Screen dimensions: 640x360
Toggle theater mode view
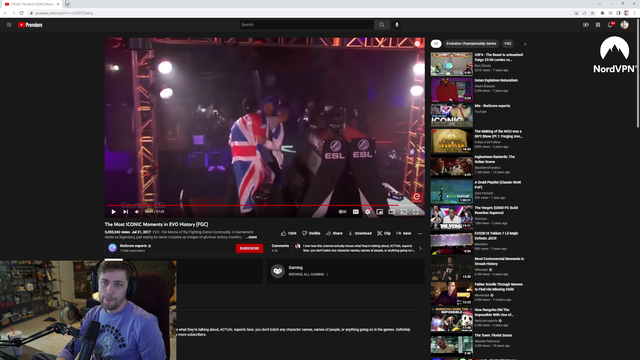(391, 211)
